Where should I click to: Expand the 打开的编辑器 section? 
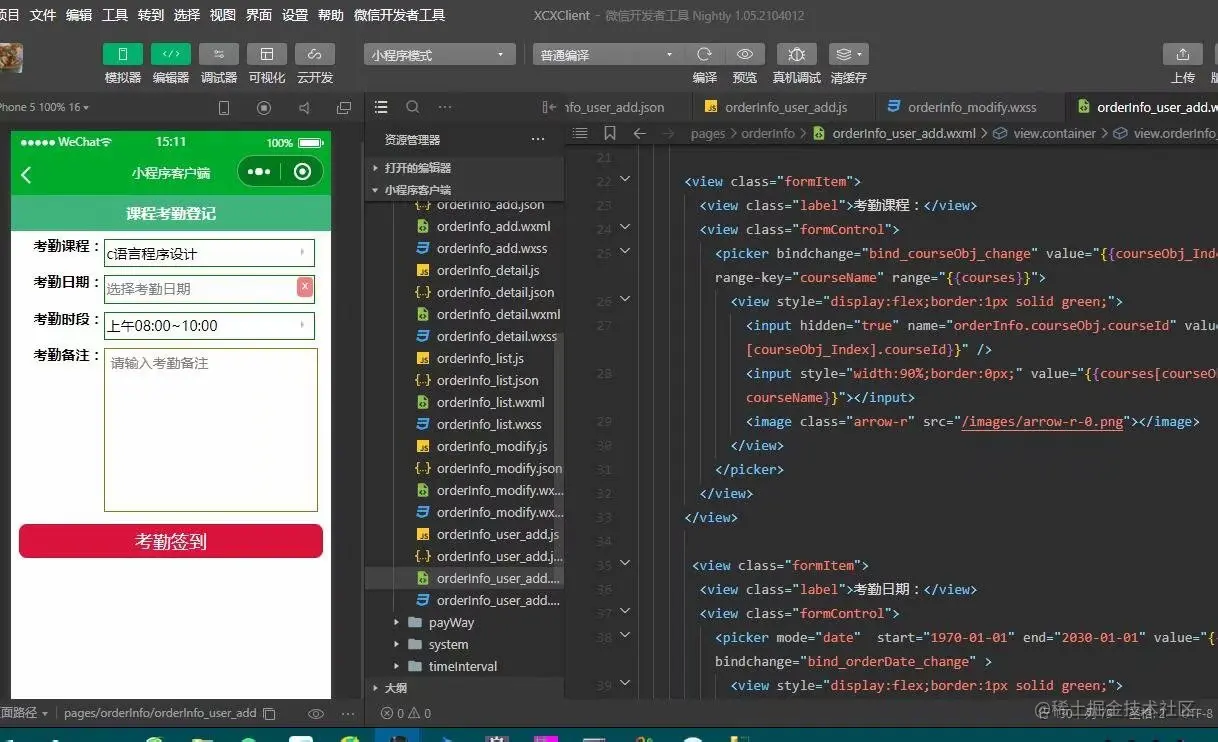[465, 168]
